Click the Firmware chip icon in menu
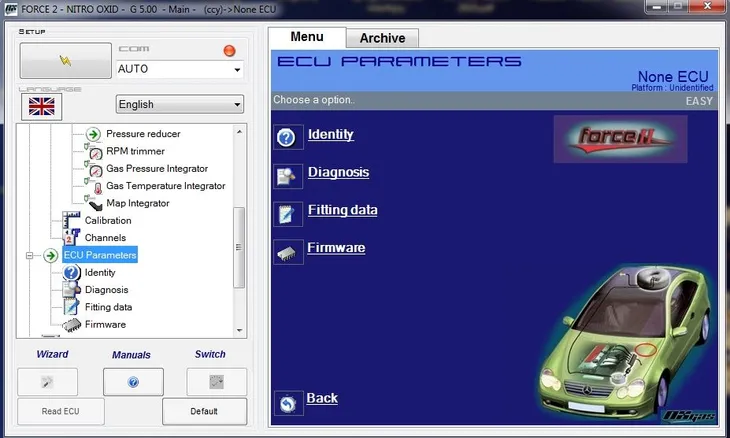This screenshot has width=730, height=438. pos(287,250)
